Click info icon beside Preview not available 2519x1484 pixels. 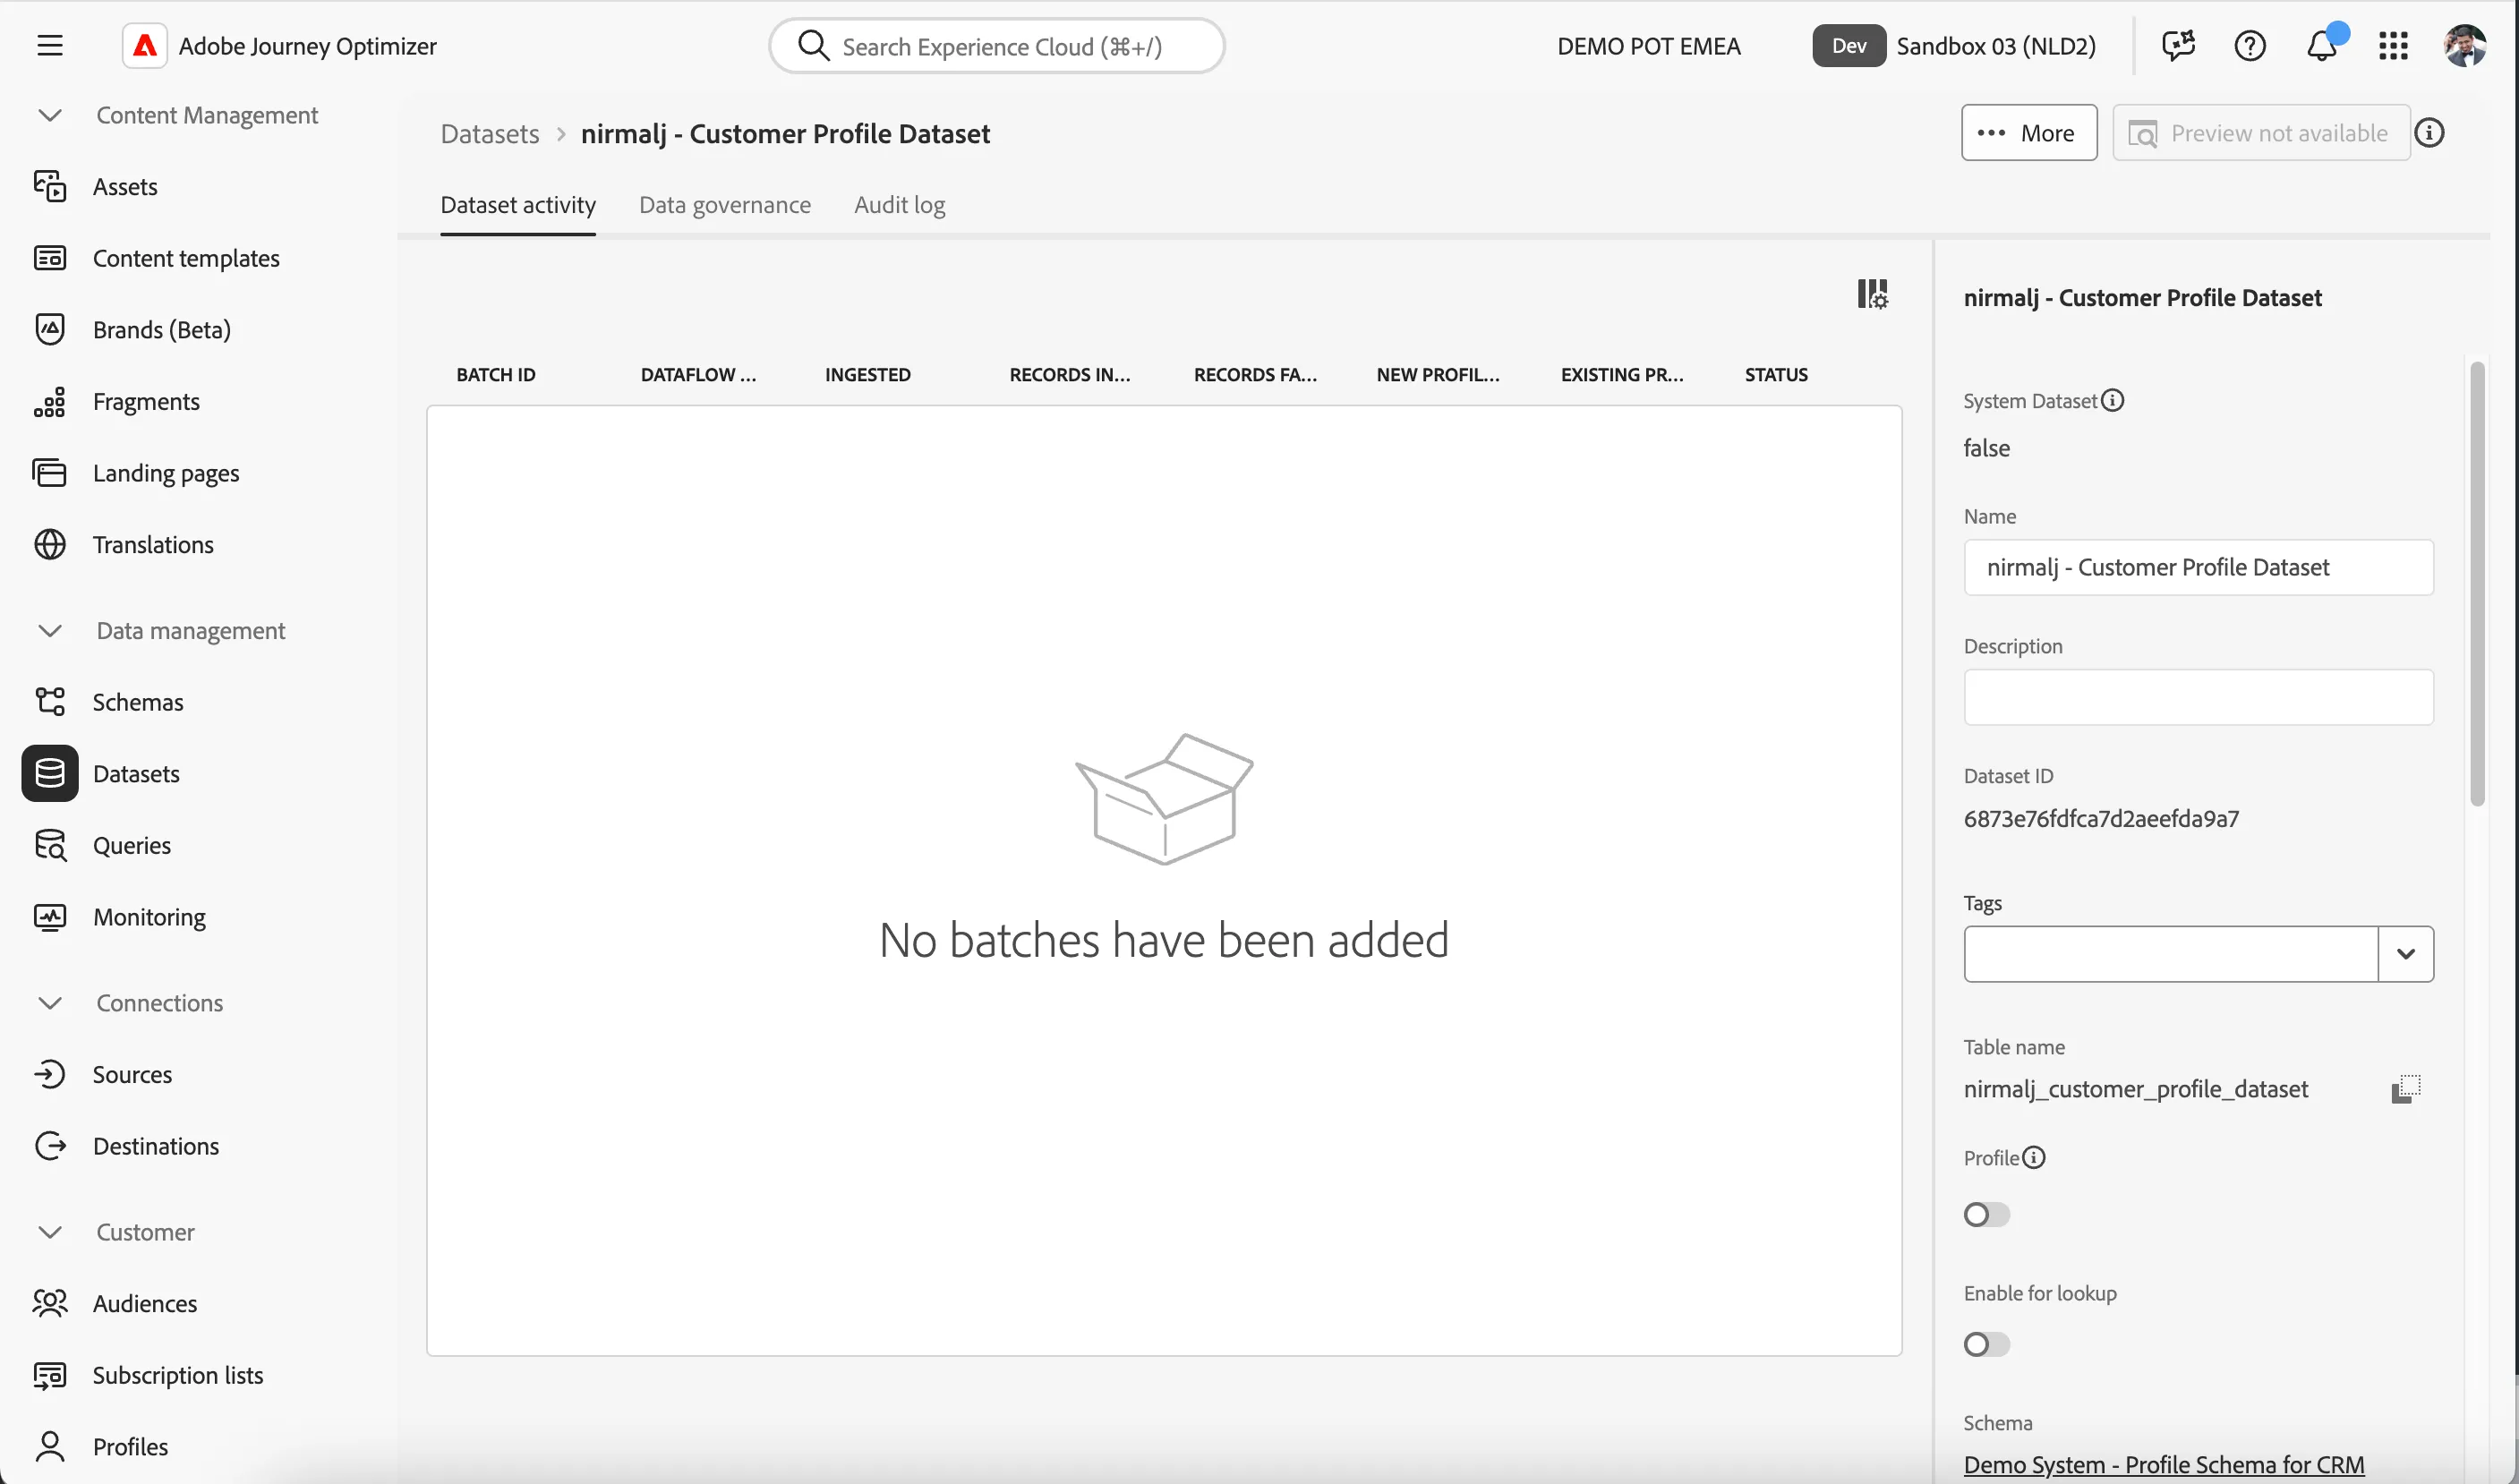2429,133
